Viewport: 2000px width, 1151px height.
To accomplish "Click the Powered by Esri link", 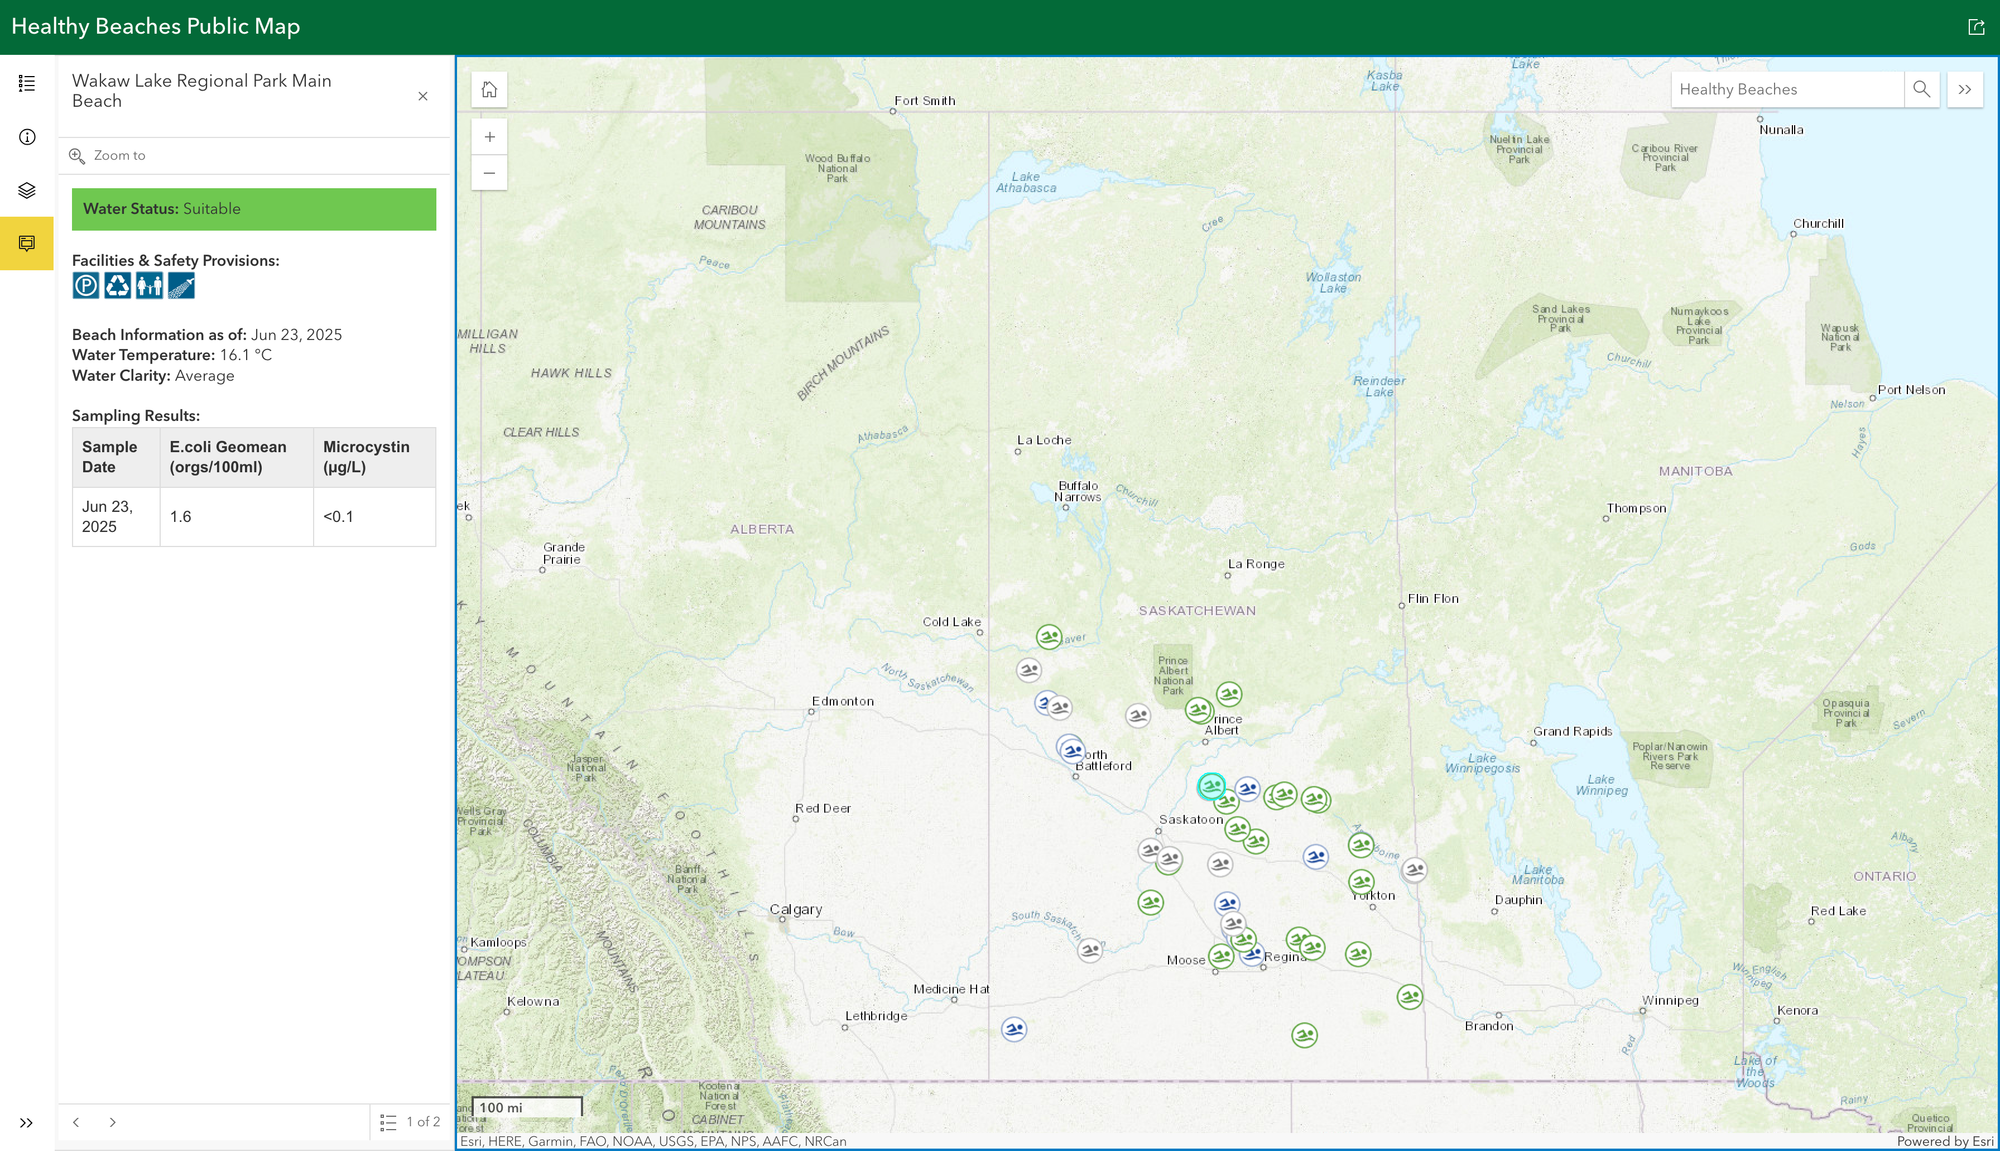I will tap(1945, 1141).
